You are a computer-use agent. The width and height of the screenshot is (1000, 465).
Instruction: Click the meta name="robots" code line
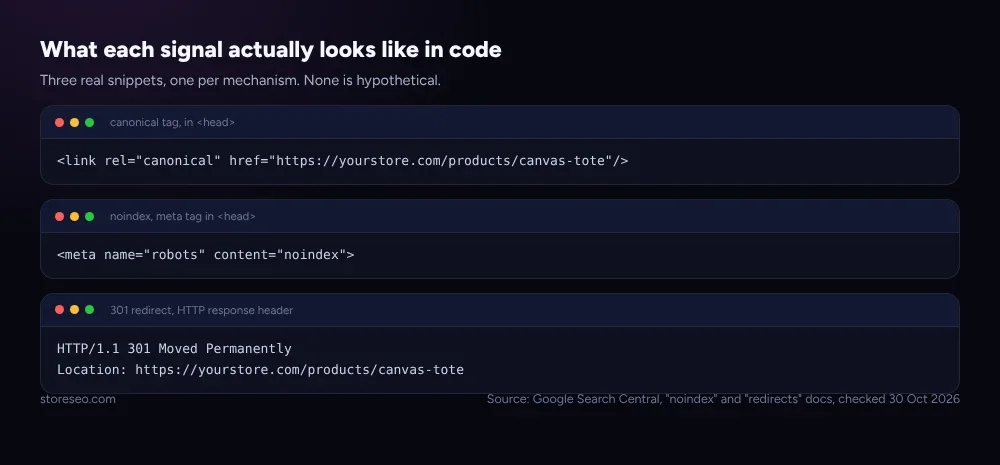[x=205, y=255]
